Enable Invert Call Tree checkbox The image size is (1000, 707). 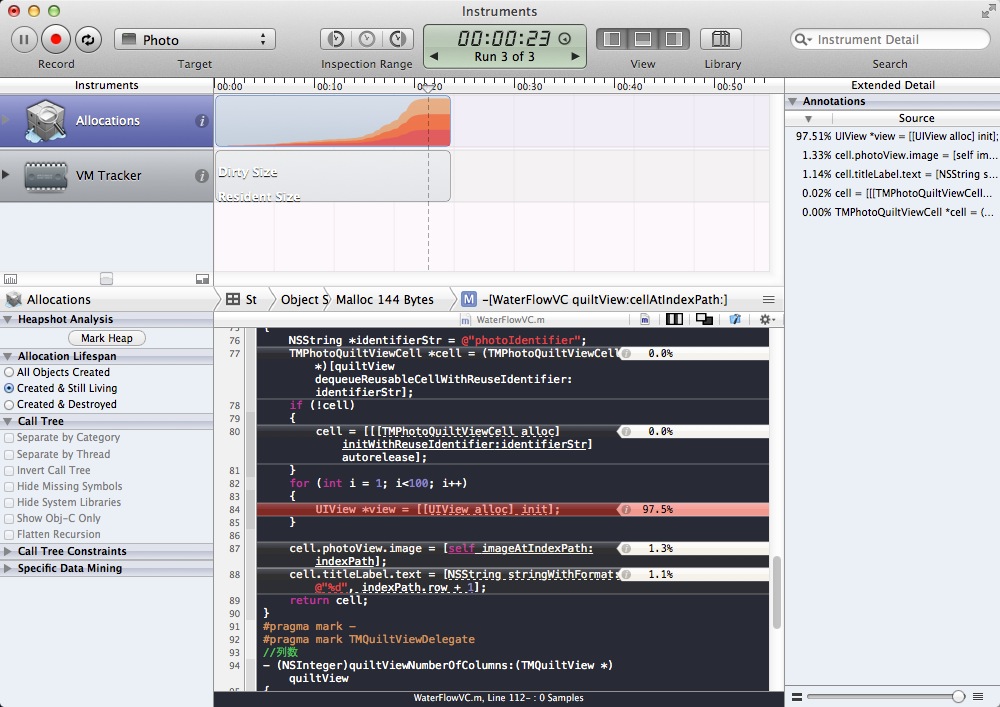tap(9, 470)
